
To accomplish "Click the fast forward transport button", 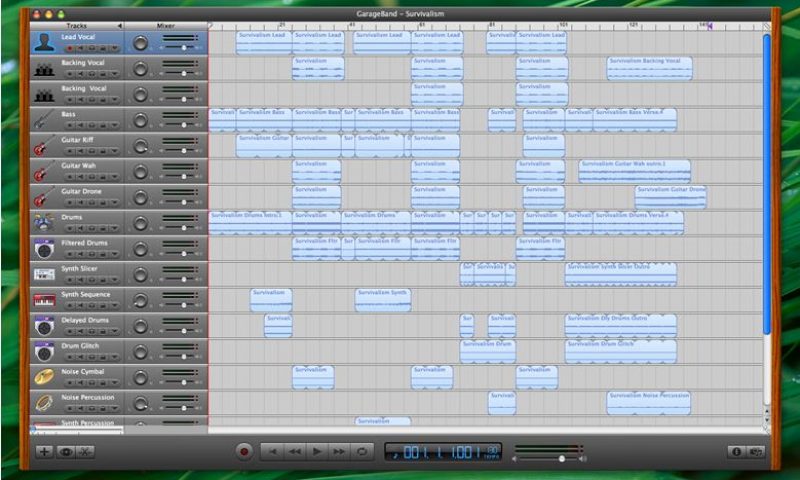I will coord(339,451).
